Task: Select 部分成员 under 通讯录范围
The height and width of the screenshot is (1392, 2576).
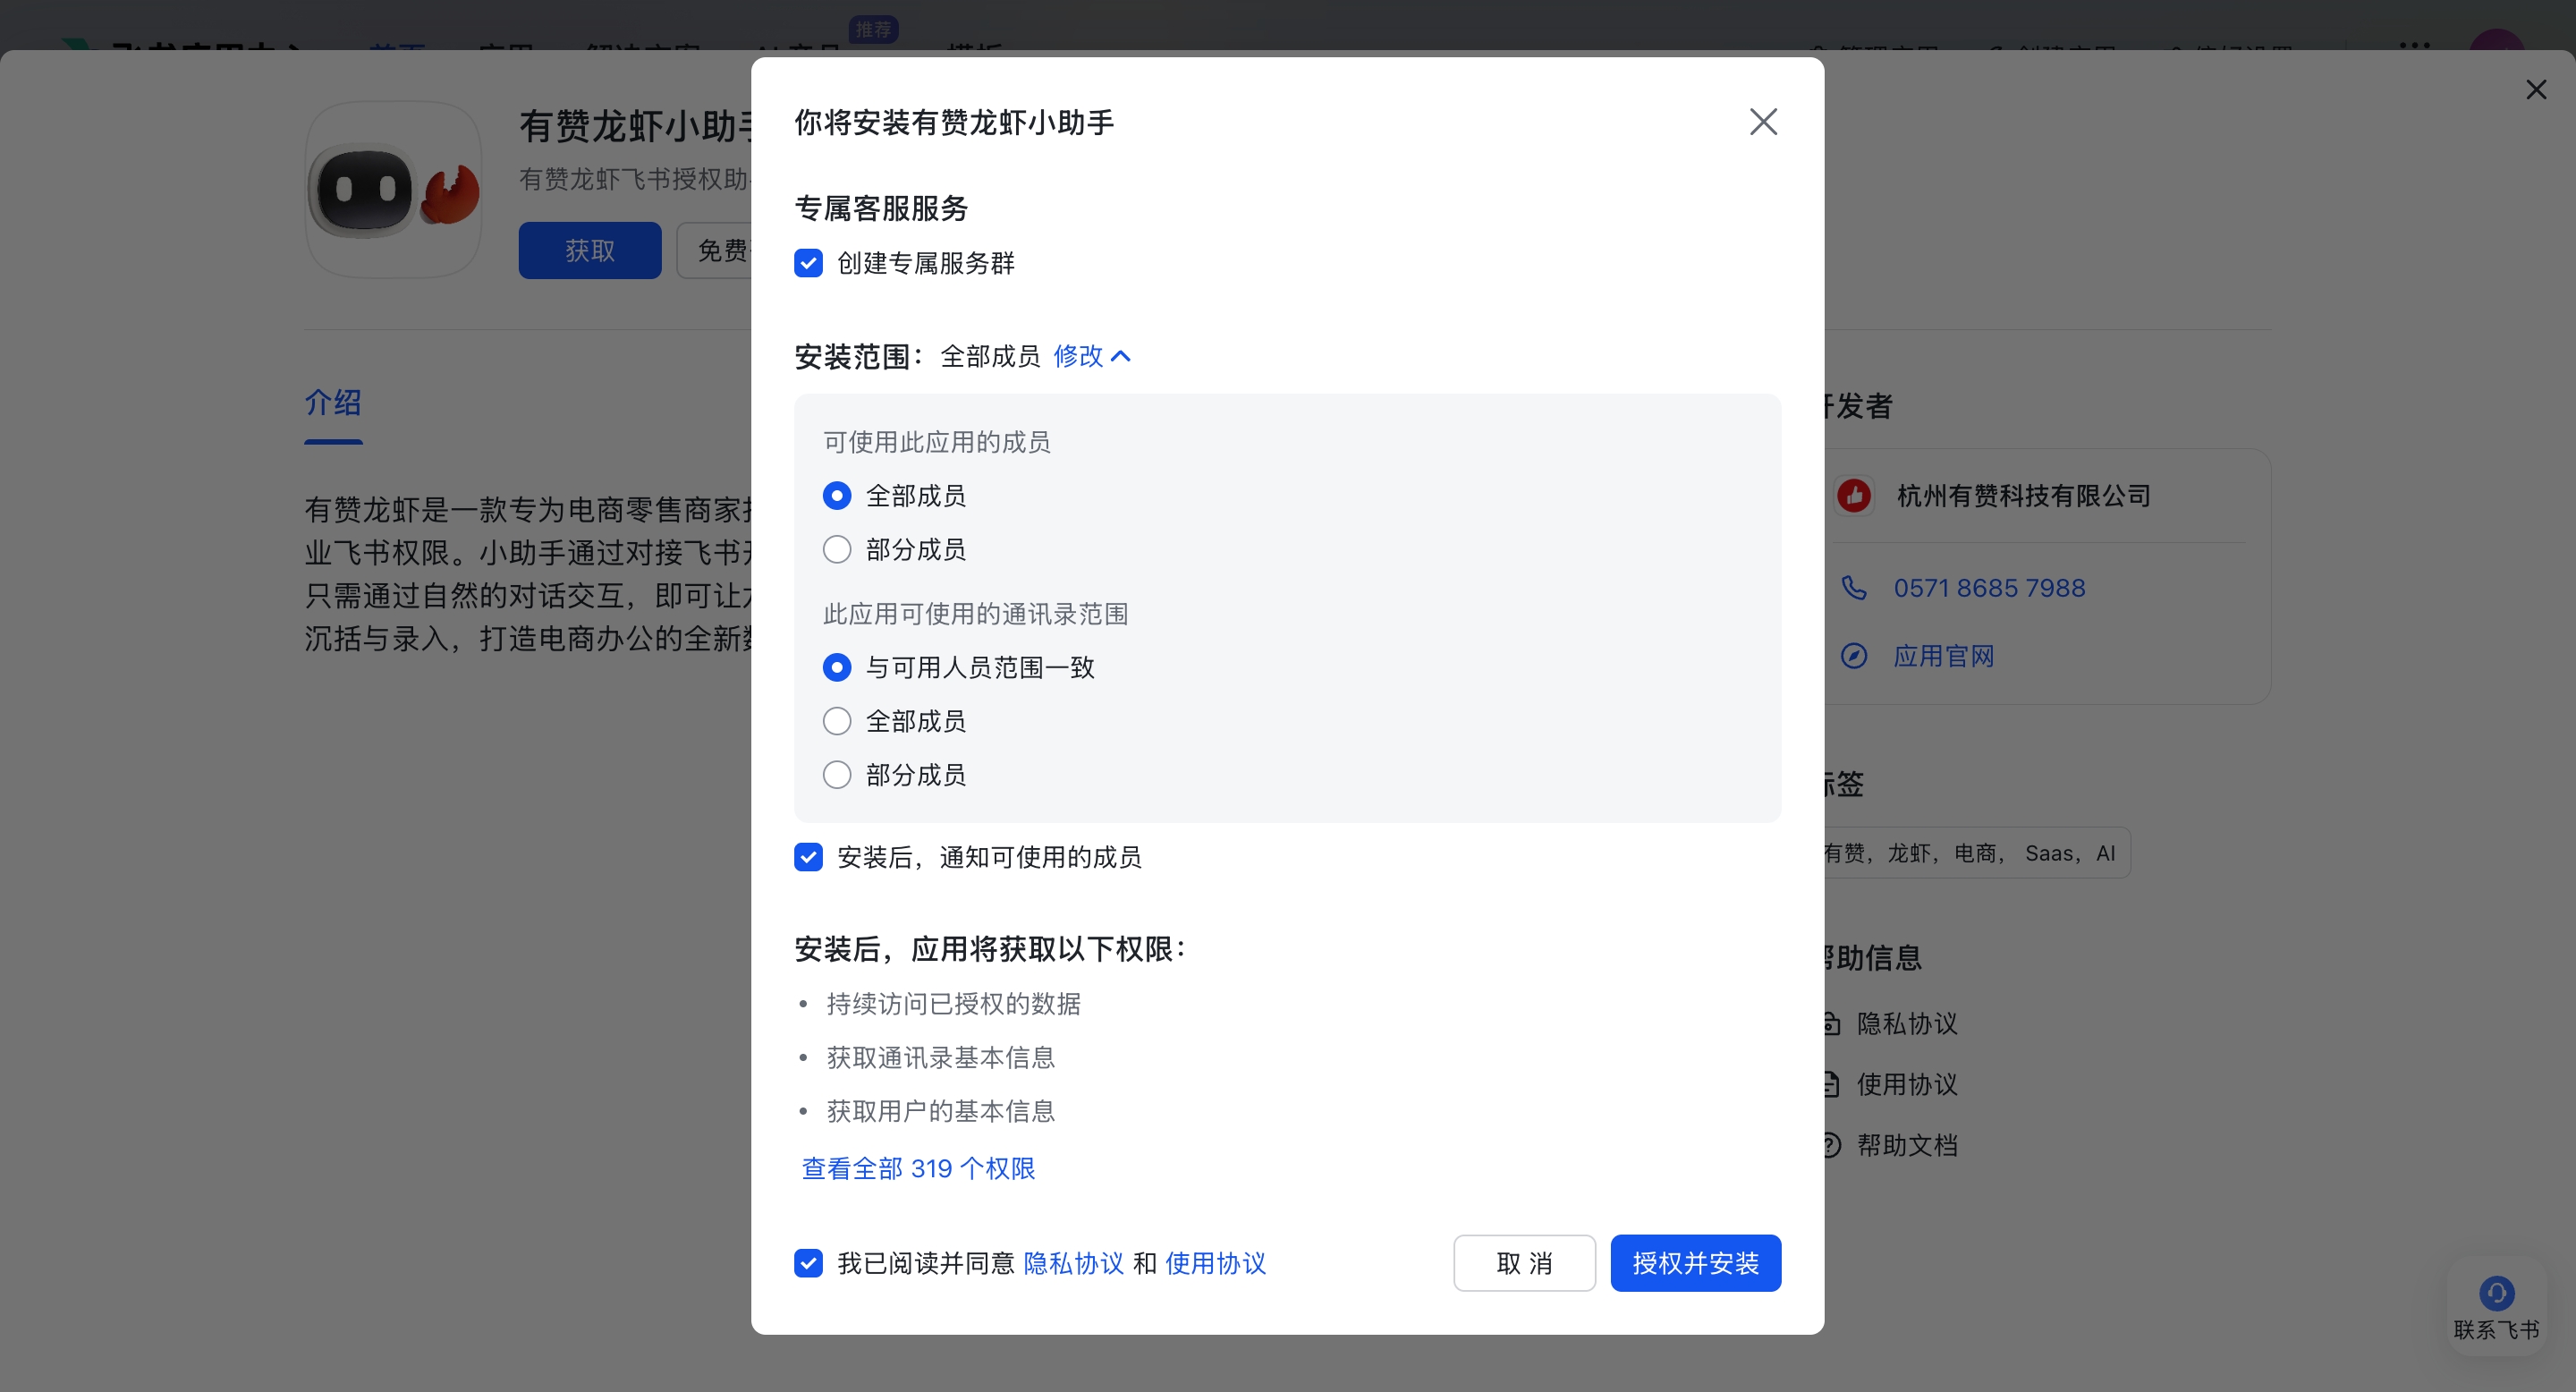Action: (x=837, y=775)
